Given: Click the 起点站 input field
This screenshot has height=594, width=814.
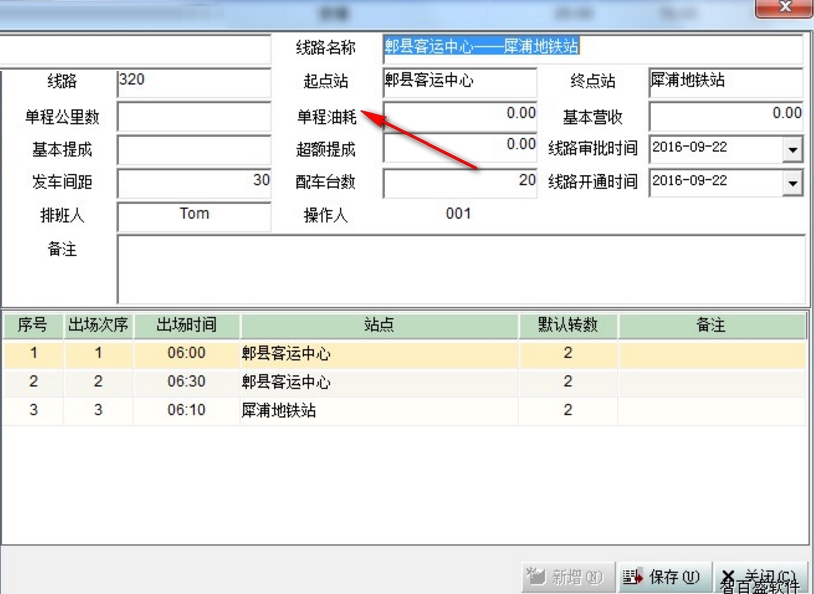Looking at the screenshot, I should tap(460, 82).
